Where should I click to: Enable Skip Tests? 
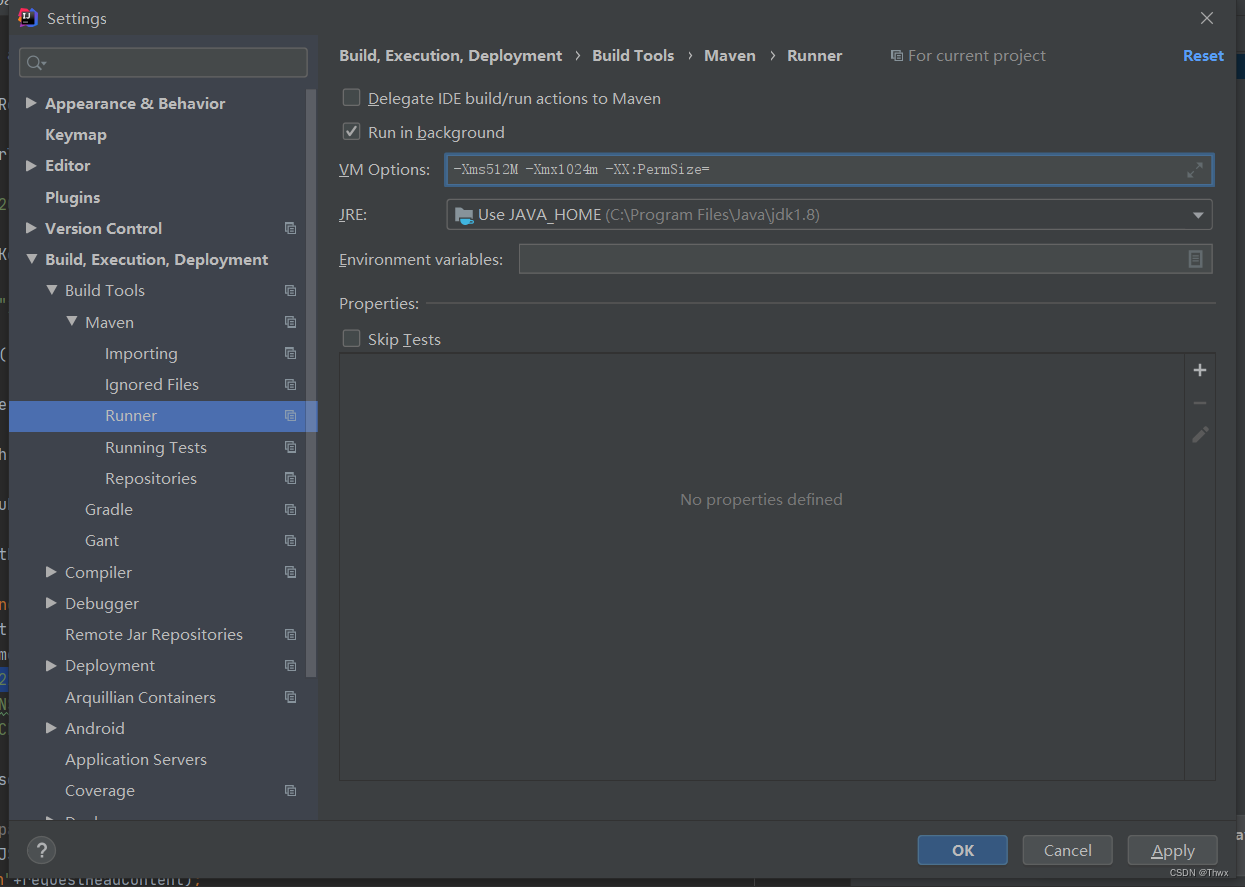(x=351, y=339)
